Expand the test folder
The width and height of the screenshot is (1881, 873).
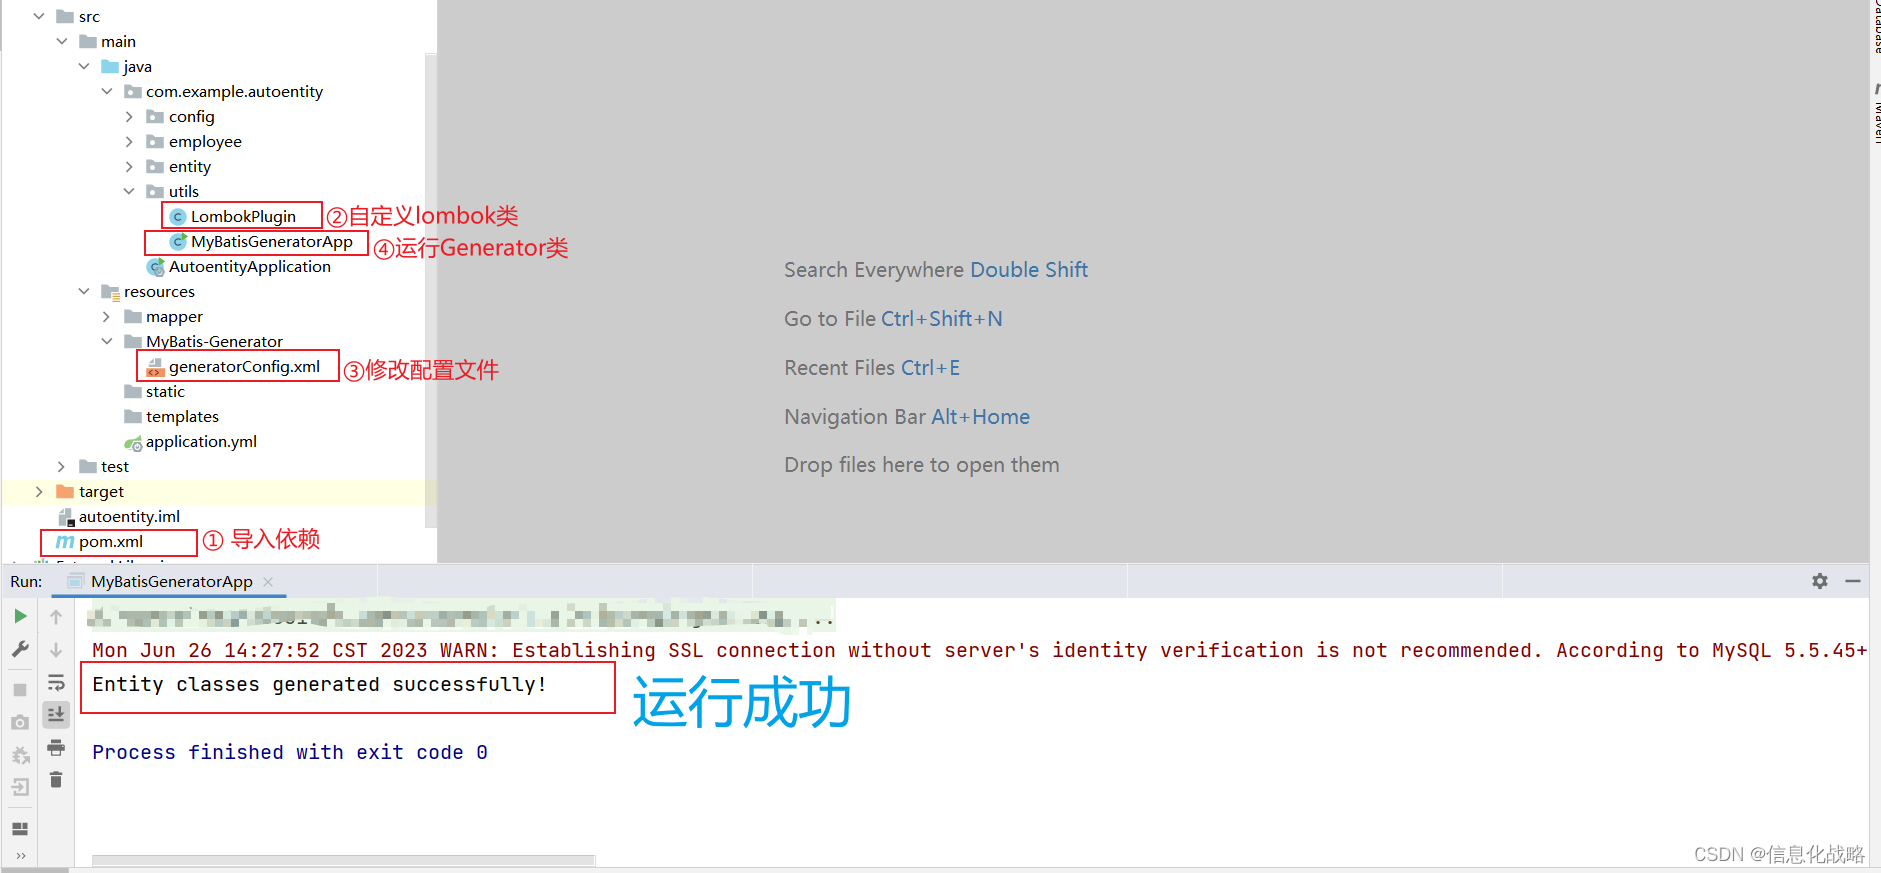pos(62,466)
